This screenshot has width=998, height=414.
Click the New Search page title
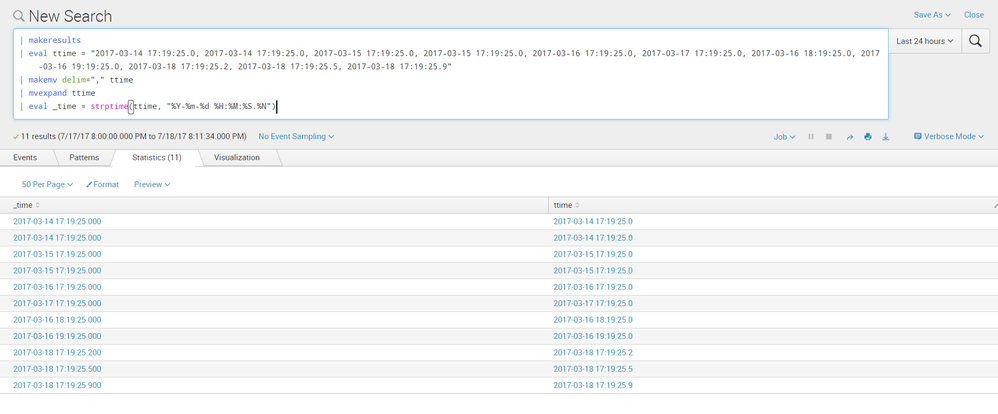(70, 16)
